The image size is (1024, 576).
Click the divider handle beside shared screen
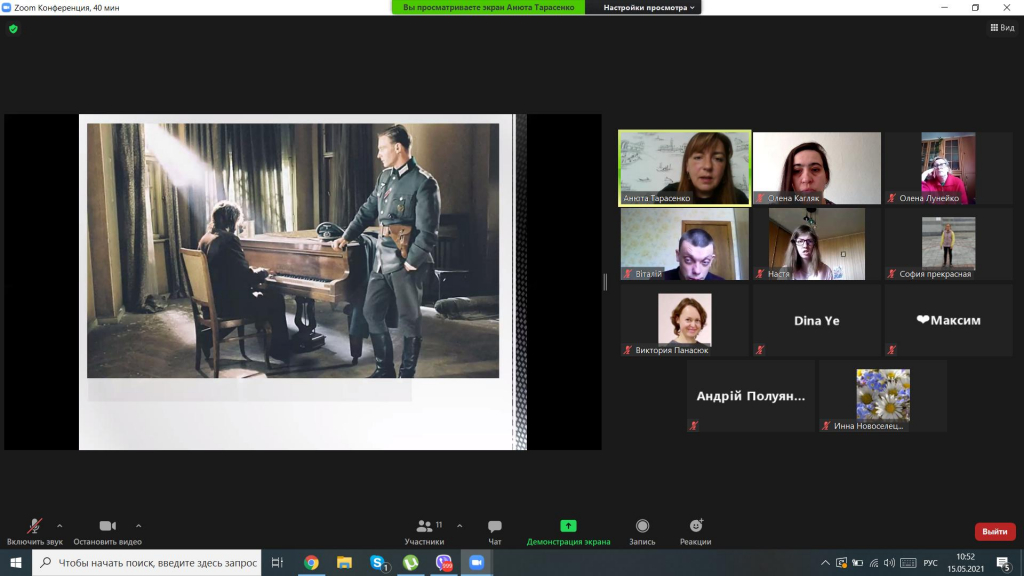click(605, 282)
